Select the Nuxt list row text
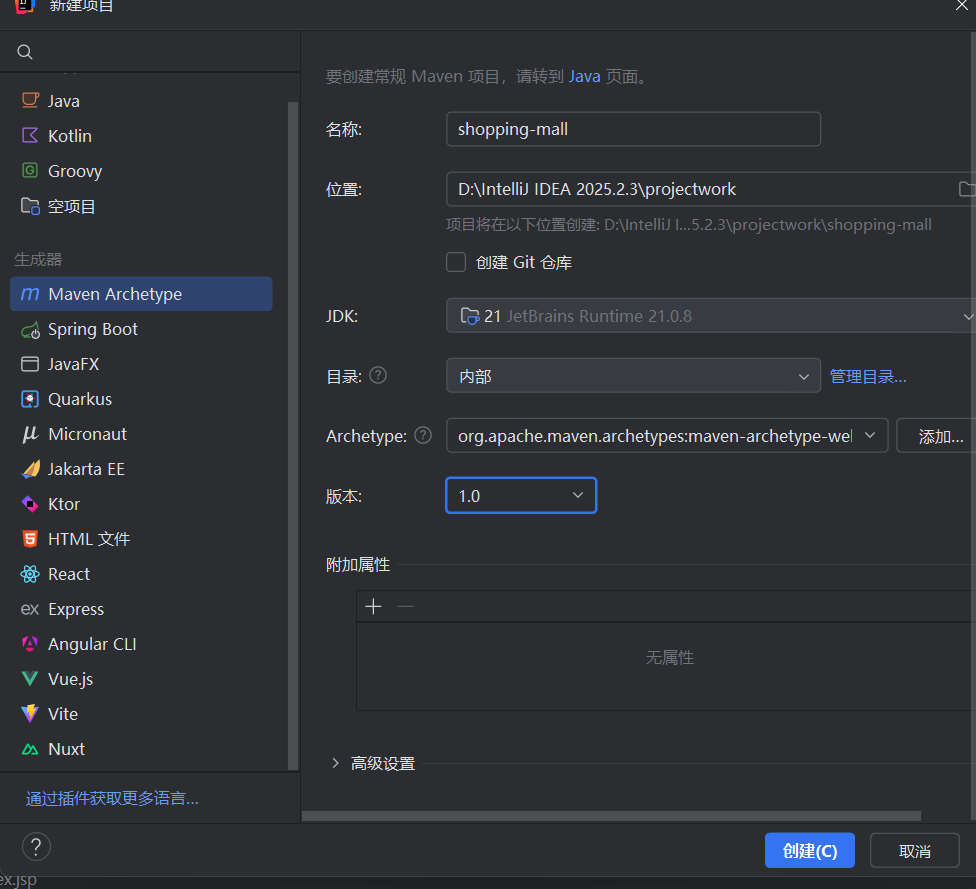This screenshot has width=976, height=889. (66, 749)
